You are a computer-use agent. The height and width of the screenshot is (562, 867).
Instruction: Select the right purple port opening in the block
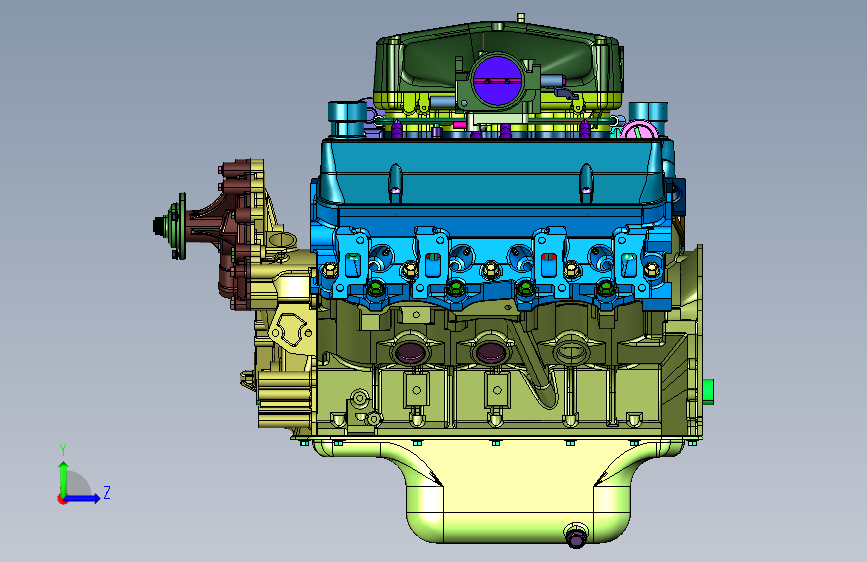pos(490,352)
